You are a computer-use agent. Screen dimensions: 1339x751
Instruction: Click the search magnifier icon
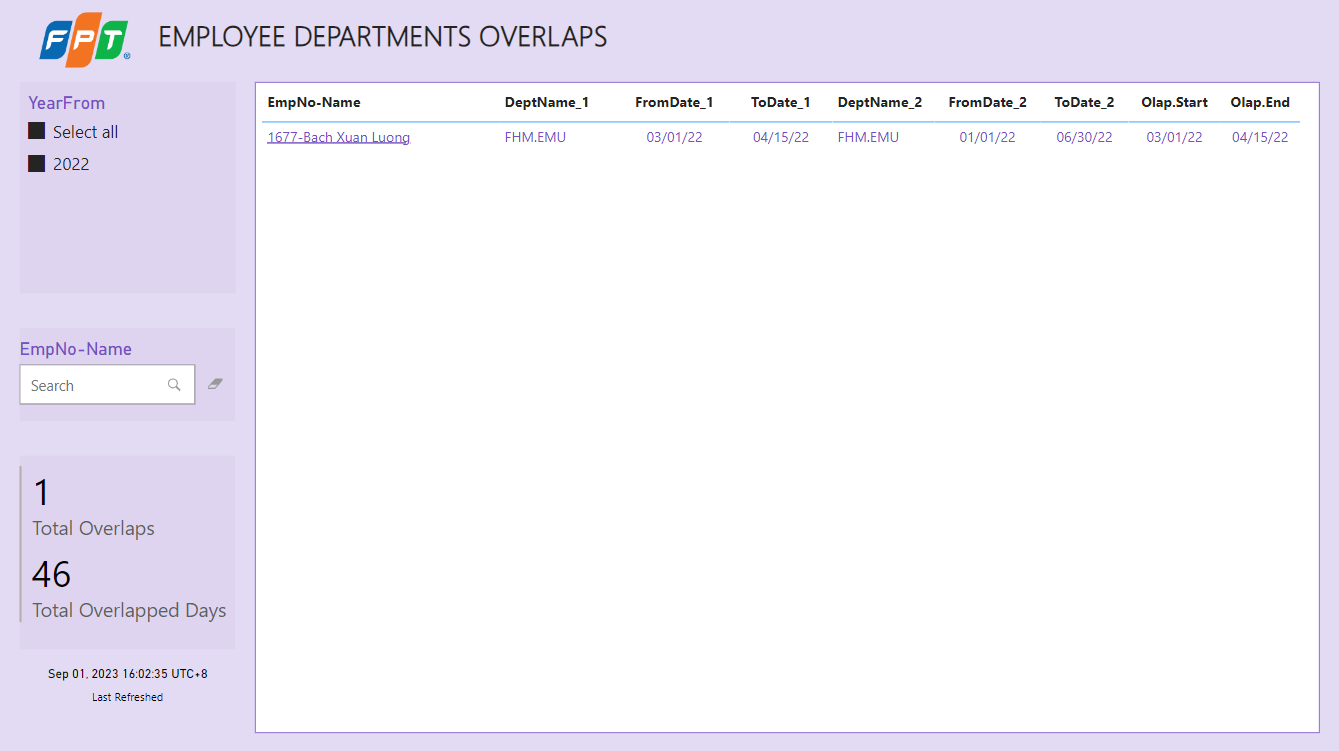click(x=174, y=385)
